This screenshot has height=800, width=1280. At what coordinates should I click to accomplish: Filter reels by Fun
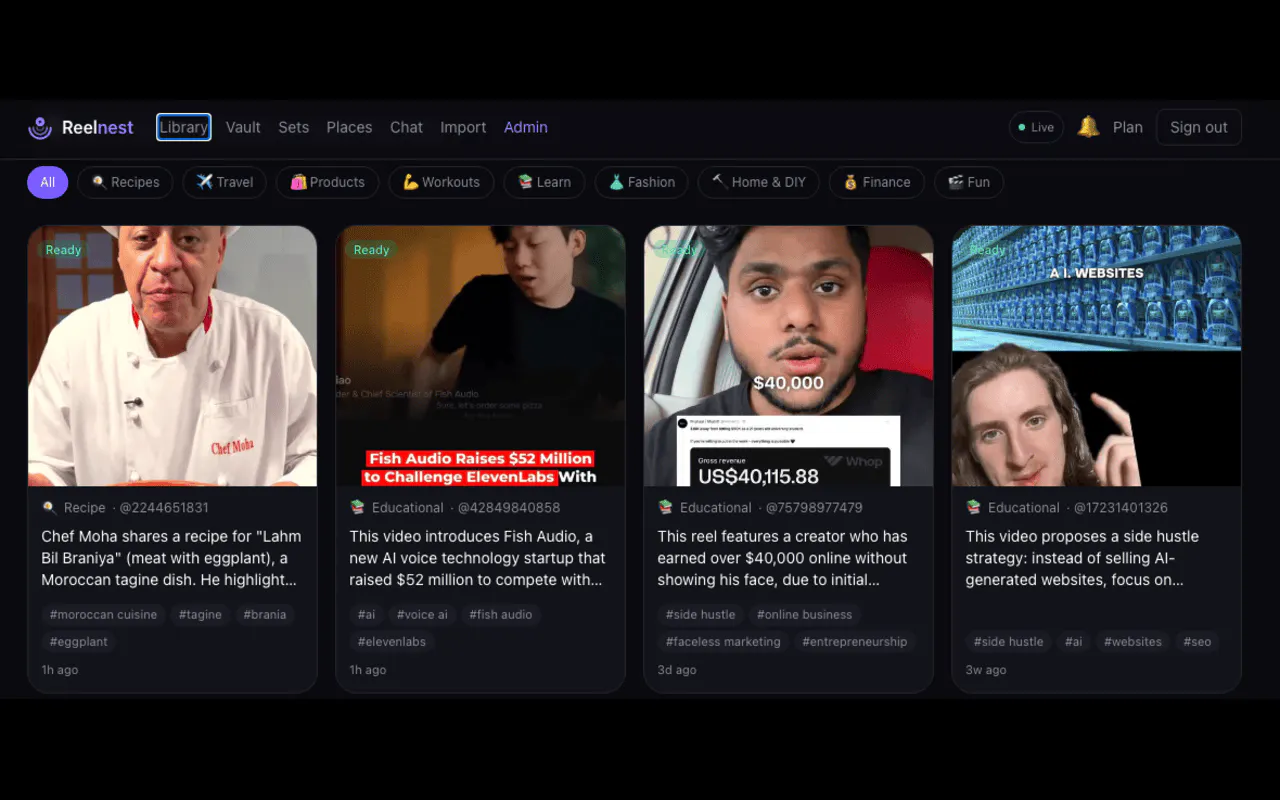(x=968, y=182)
